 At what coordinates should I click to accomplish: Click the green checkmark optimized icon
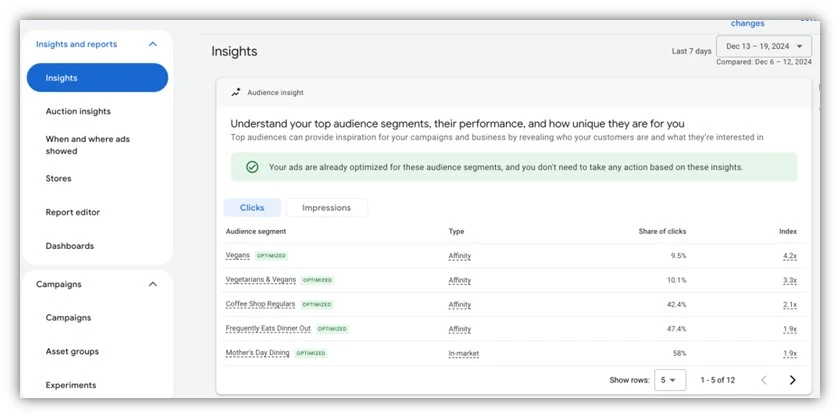click(252, 167)
